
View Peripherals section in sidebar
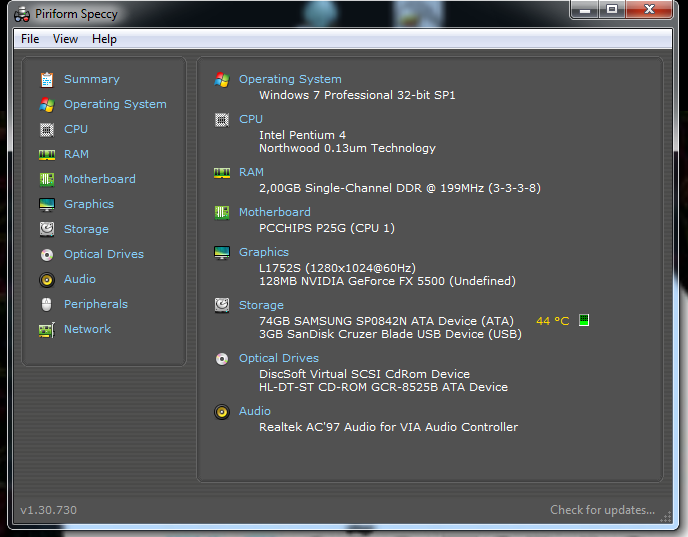pos(96,304)
